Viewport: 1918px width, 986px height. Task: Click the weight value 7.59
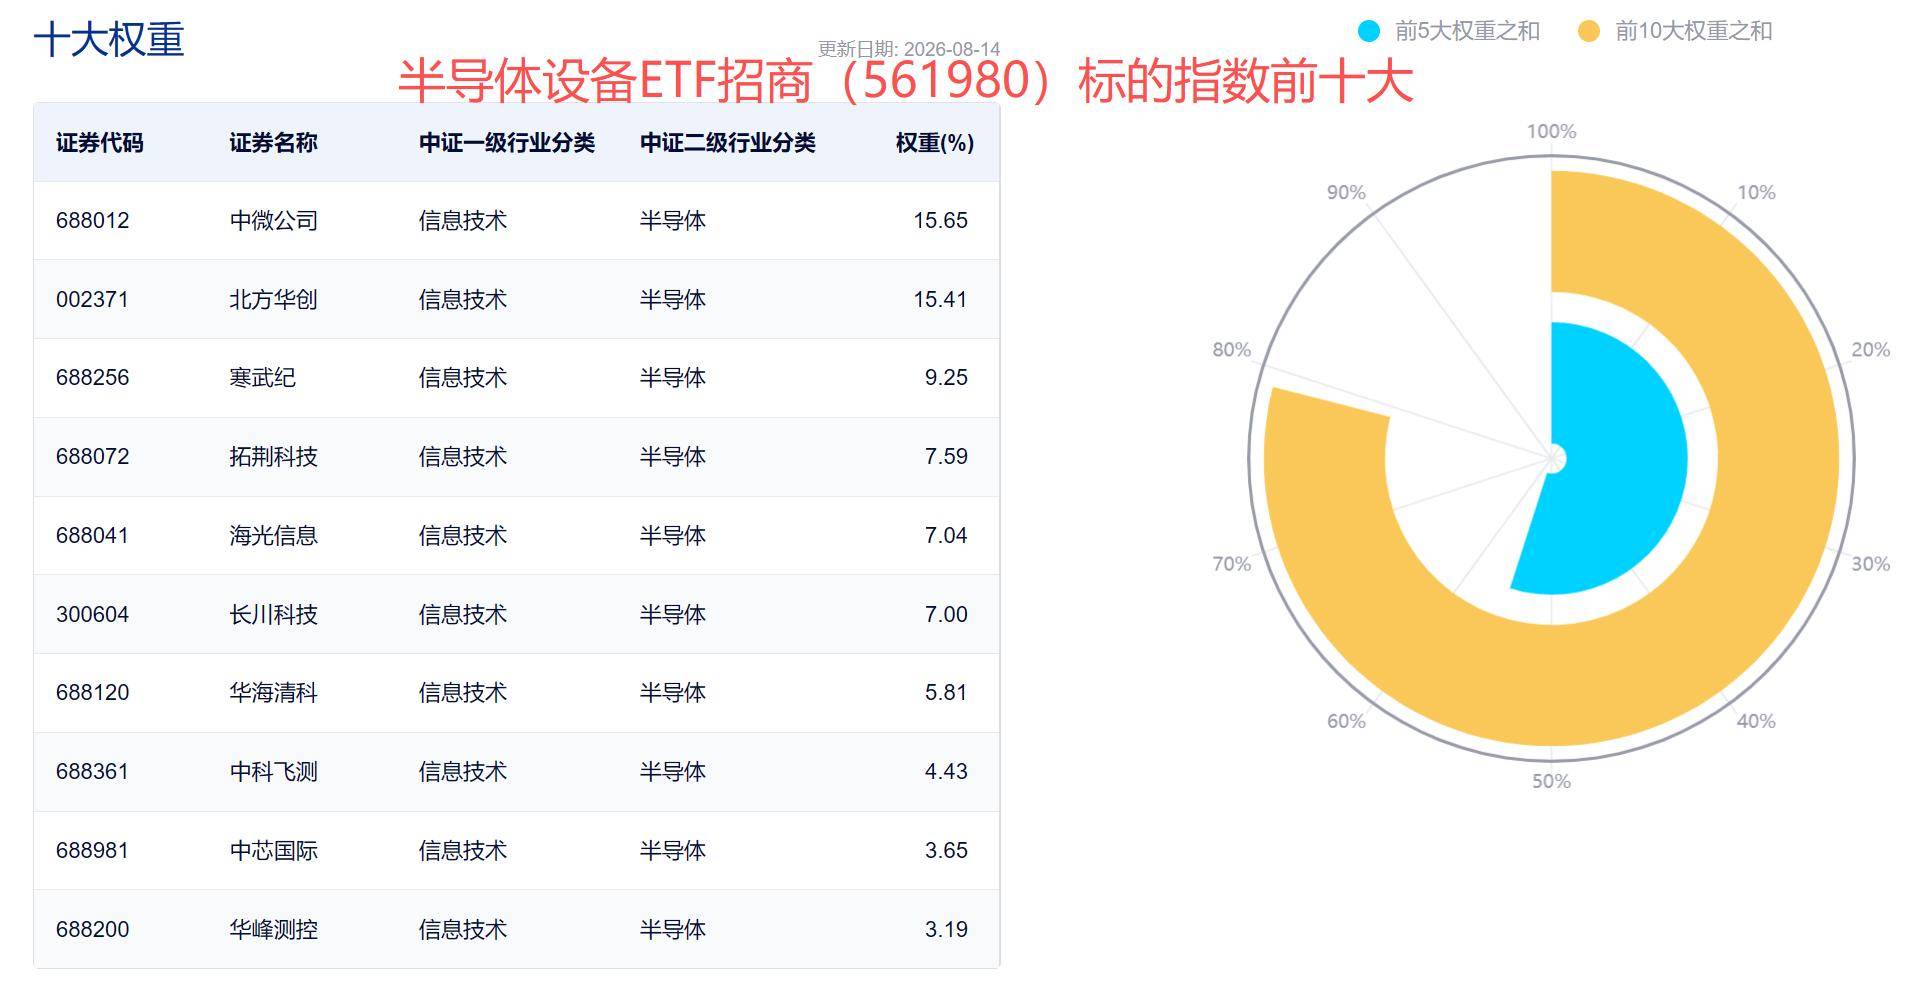tap(946, 457)
